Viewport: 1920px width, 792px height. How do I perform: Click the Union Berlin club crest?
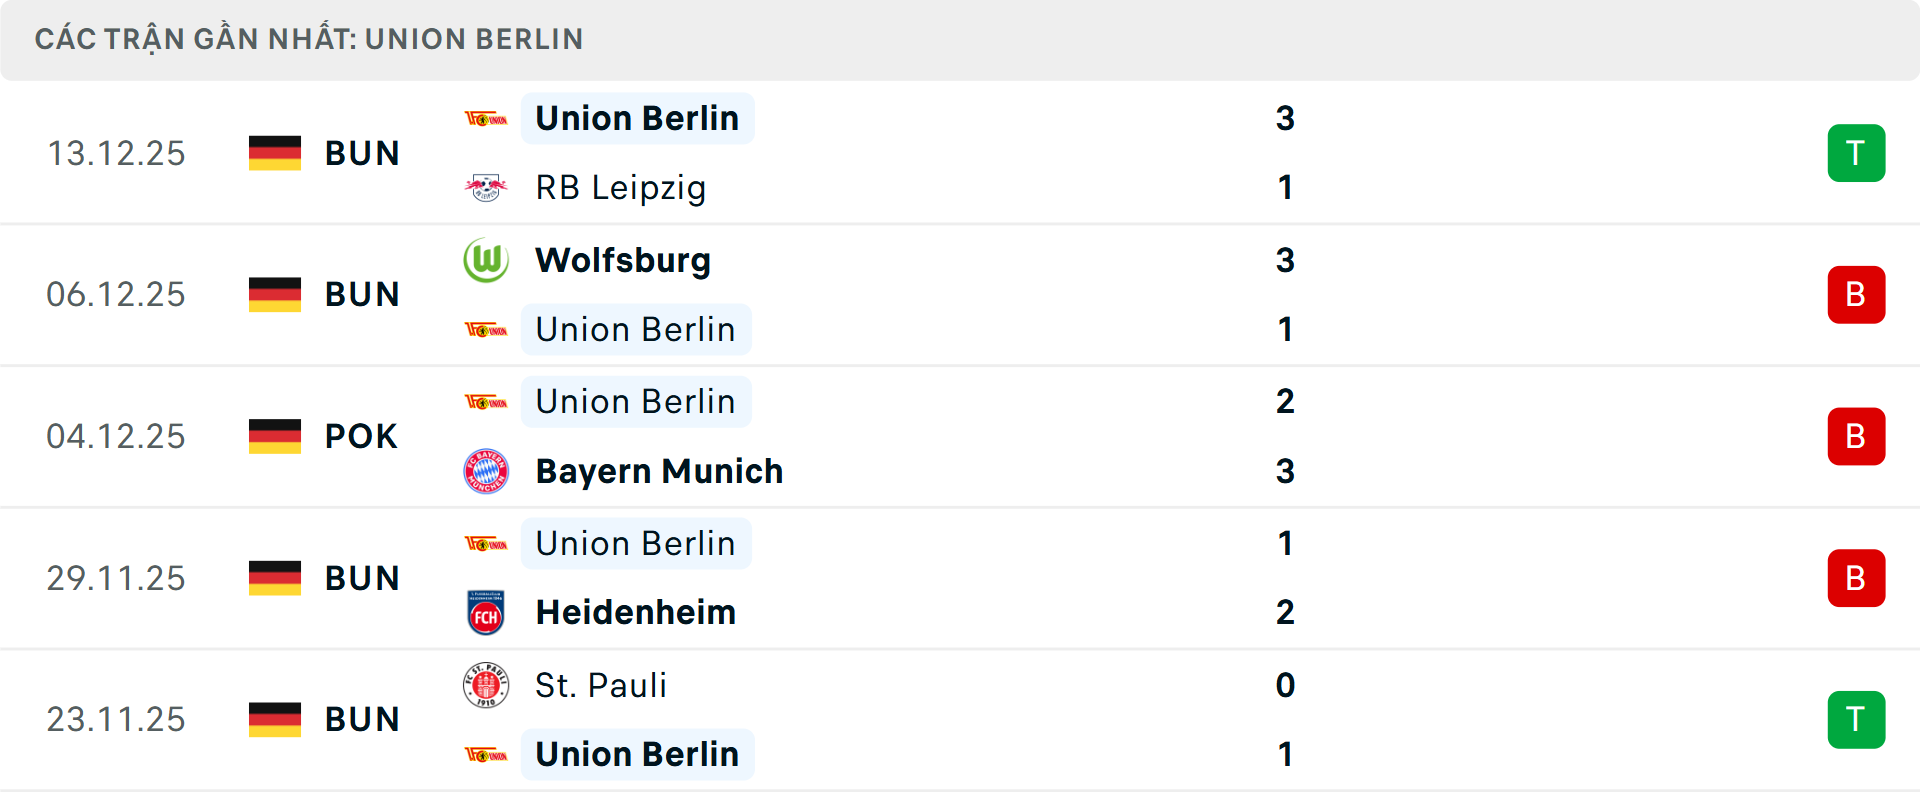tap(487, 117)
